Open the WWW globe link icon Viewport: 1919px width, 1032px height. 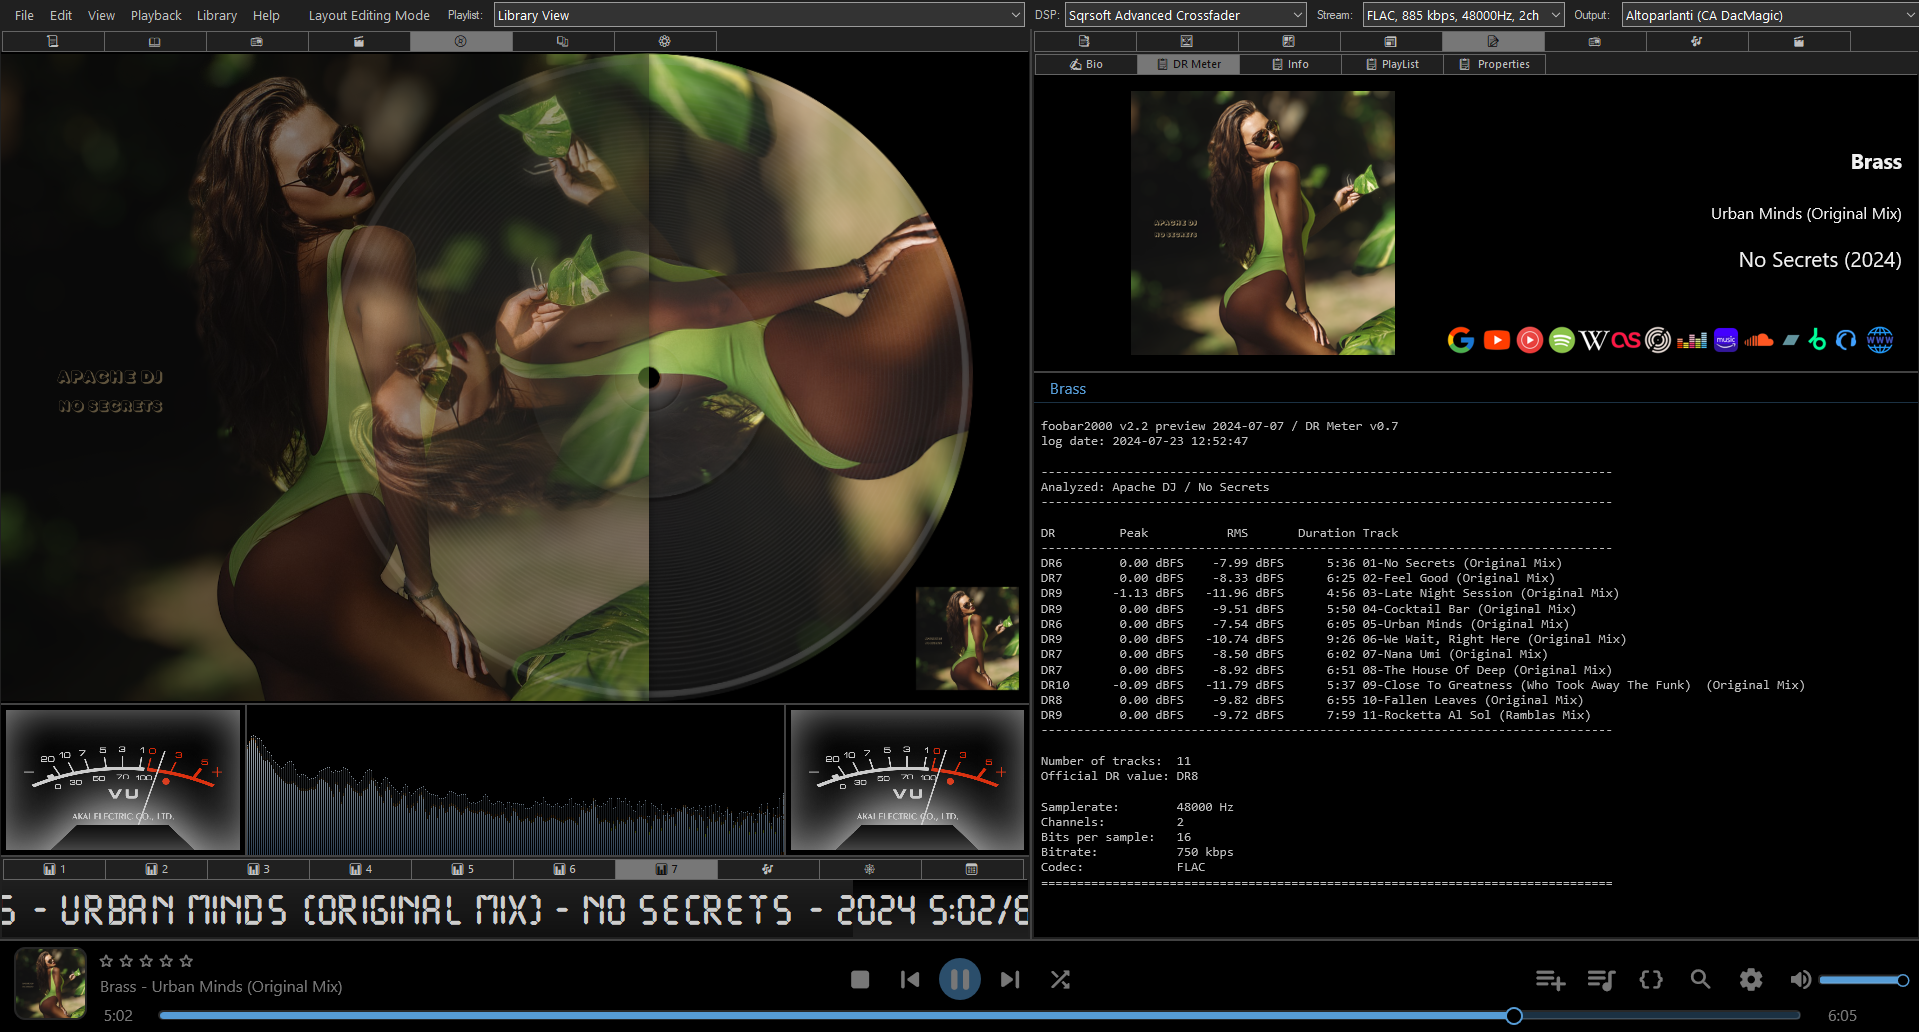click(1880, 340)
